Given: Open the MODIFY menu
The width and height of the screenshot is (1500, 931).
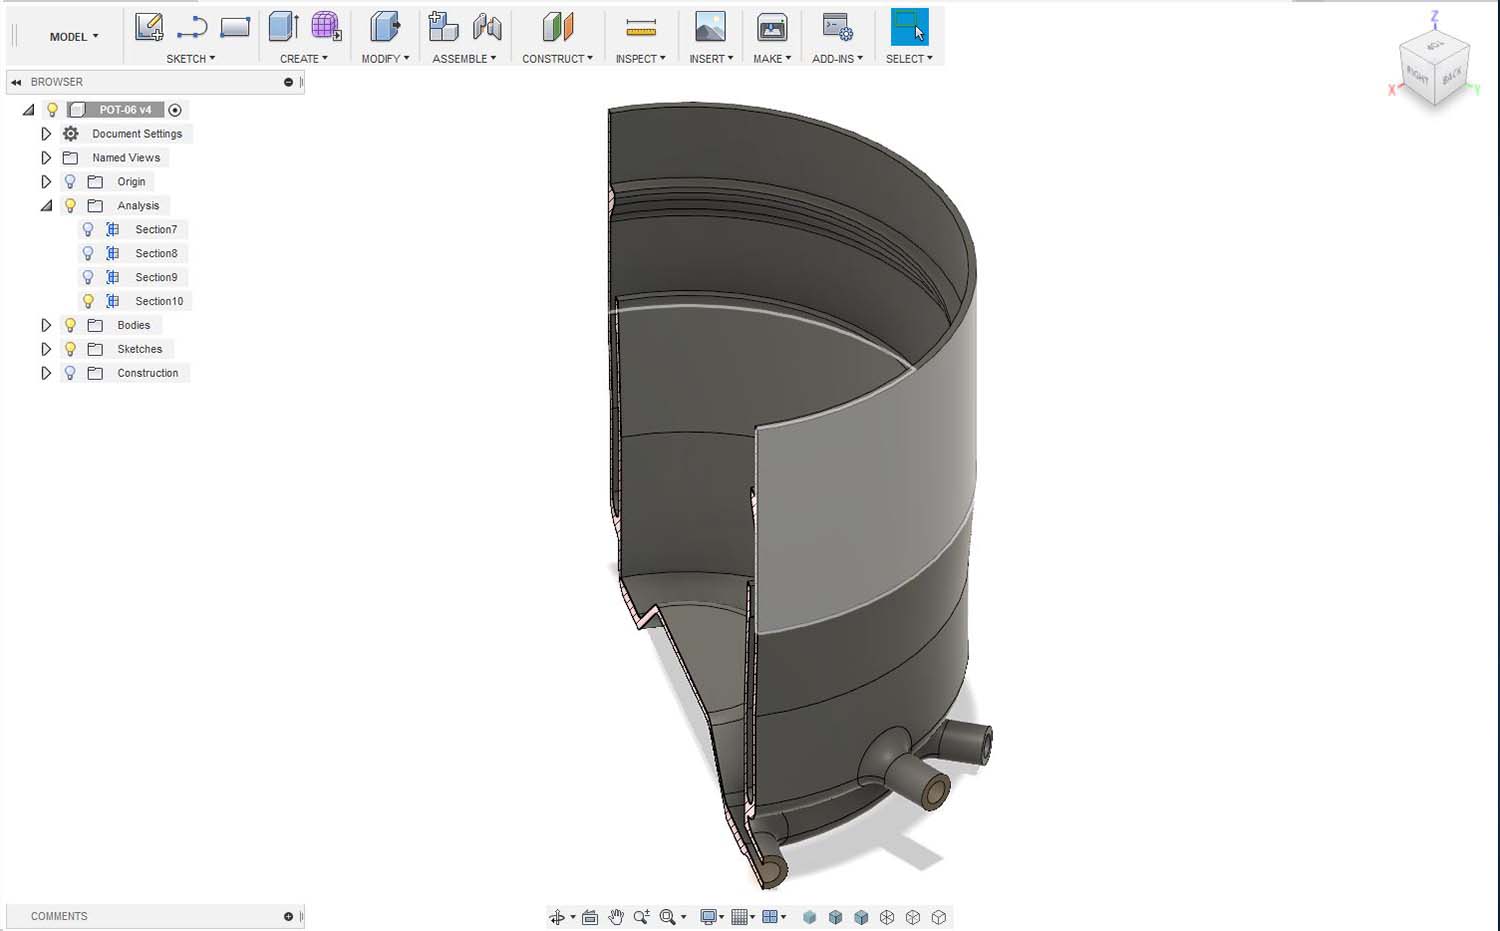Looking at the screenshot, I should coord(385,59).
